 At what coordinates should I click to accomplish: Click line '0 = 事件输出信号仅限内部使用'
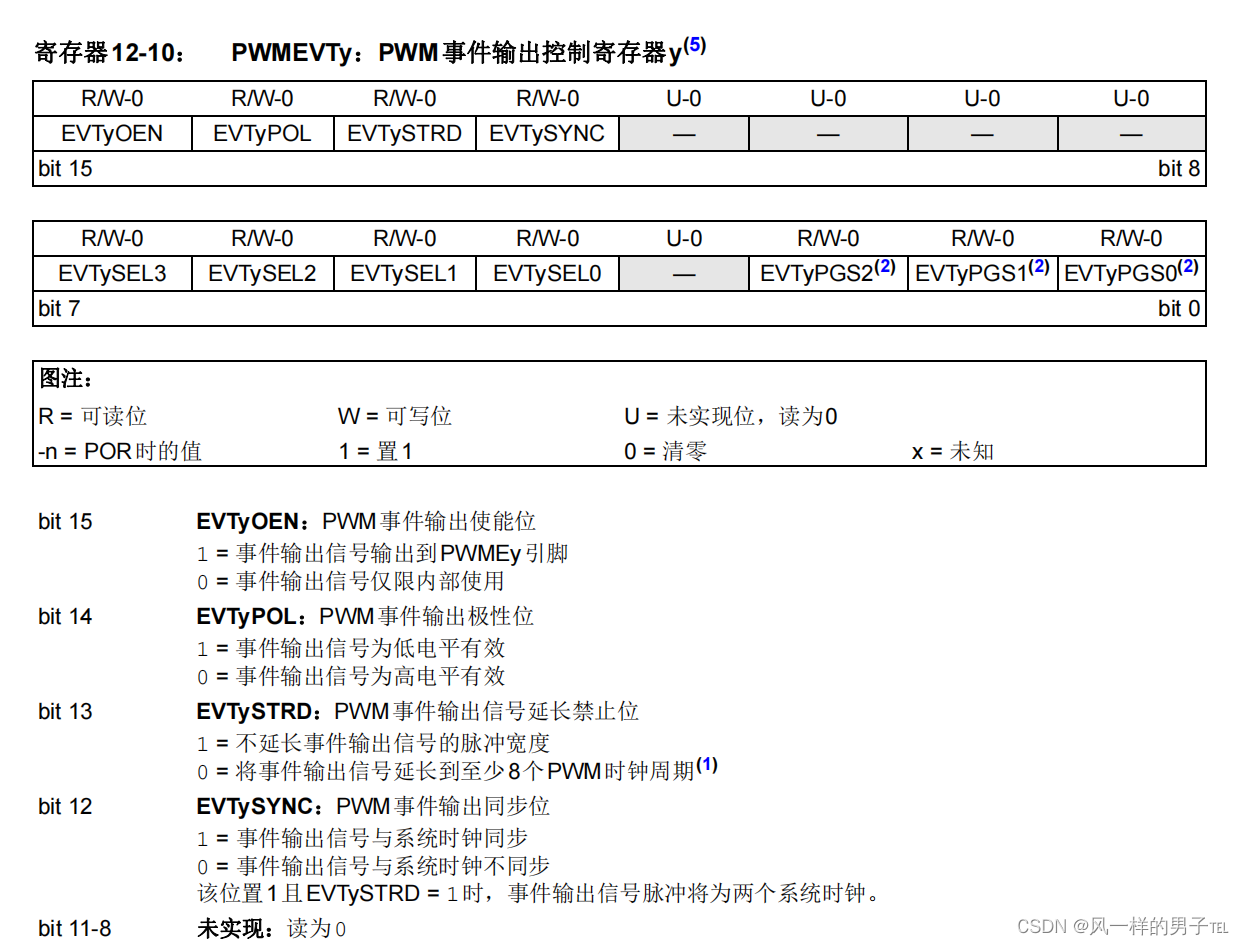351,581
